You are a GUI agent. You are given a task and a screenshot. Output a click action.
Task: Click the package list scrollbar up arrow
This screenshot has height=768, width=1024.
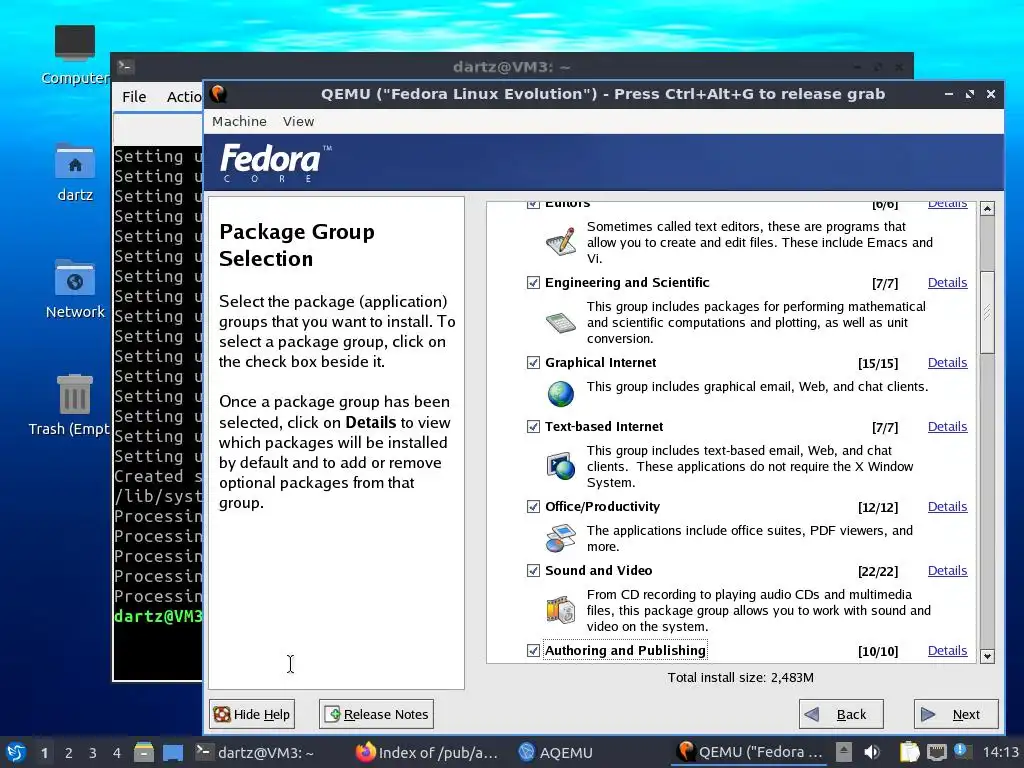tap(987, 209)
